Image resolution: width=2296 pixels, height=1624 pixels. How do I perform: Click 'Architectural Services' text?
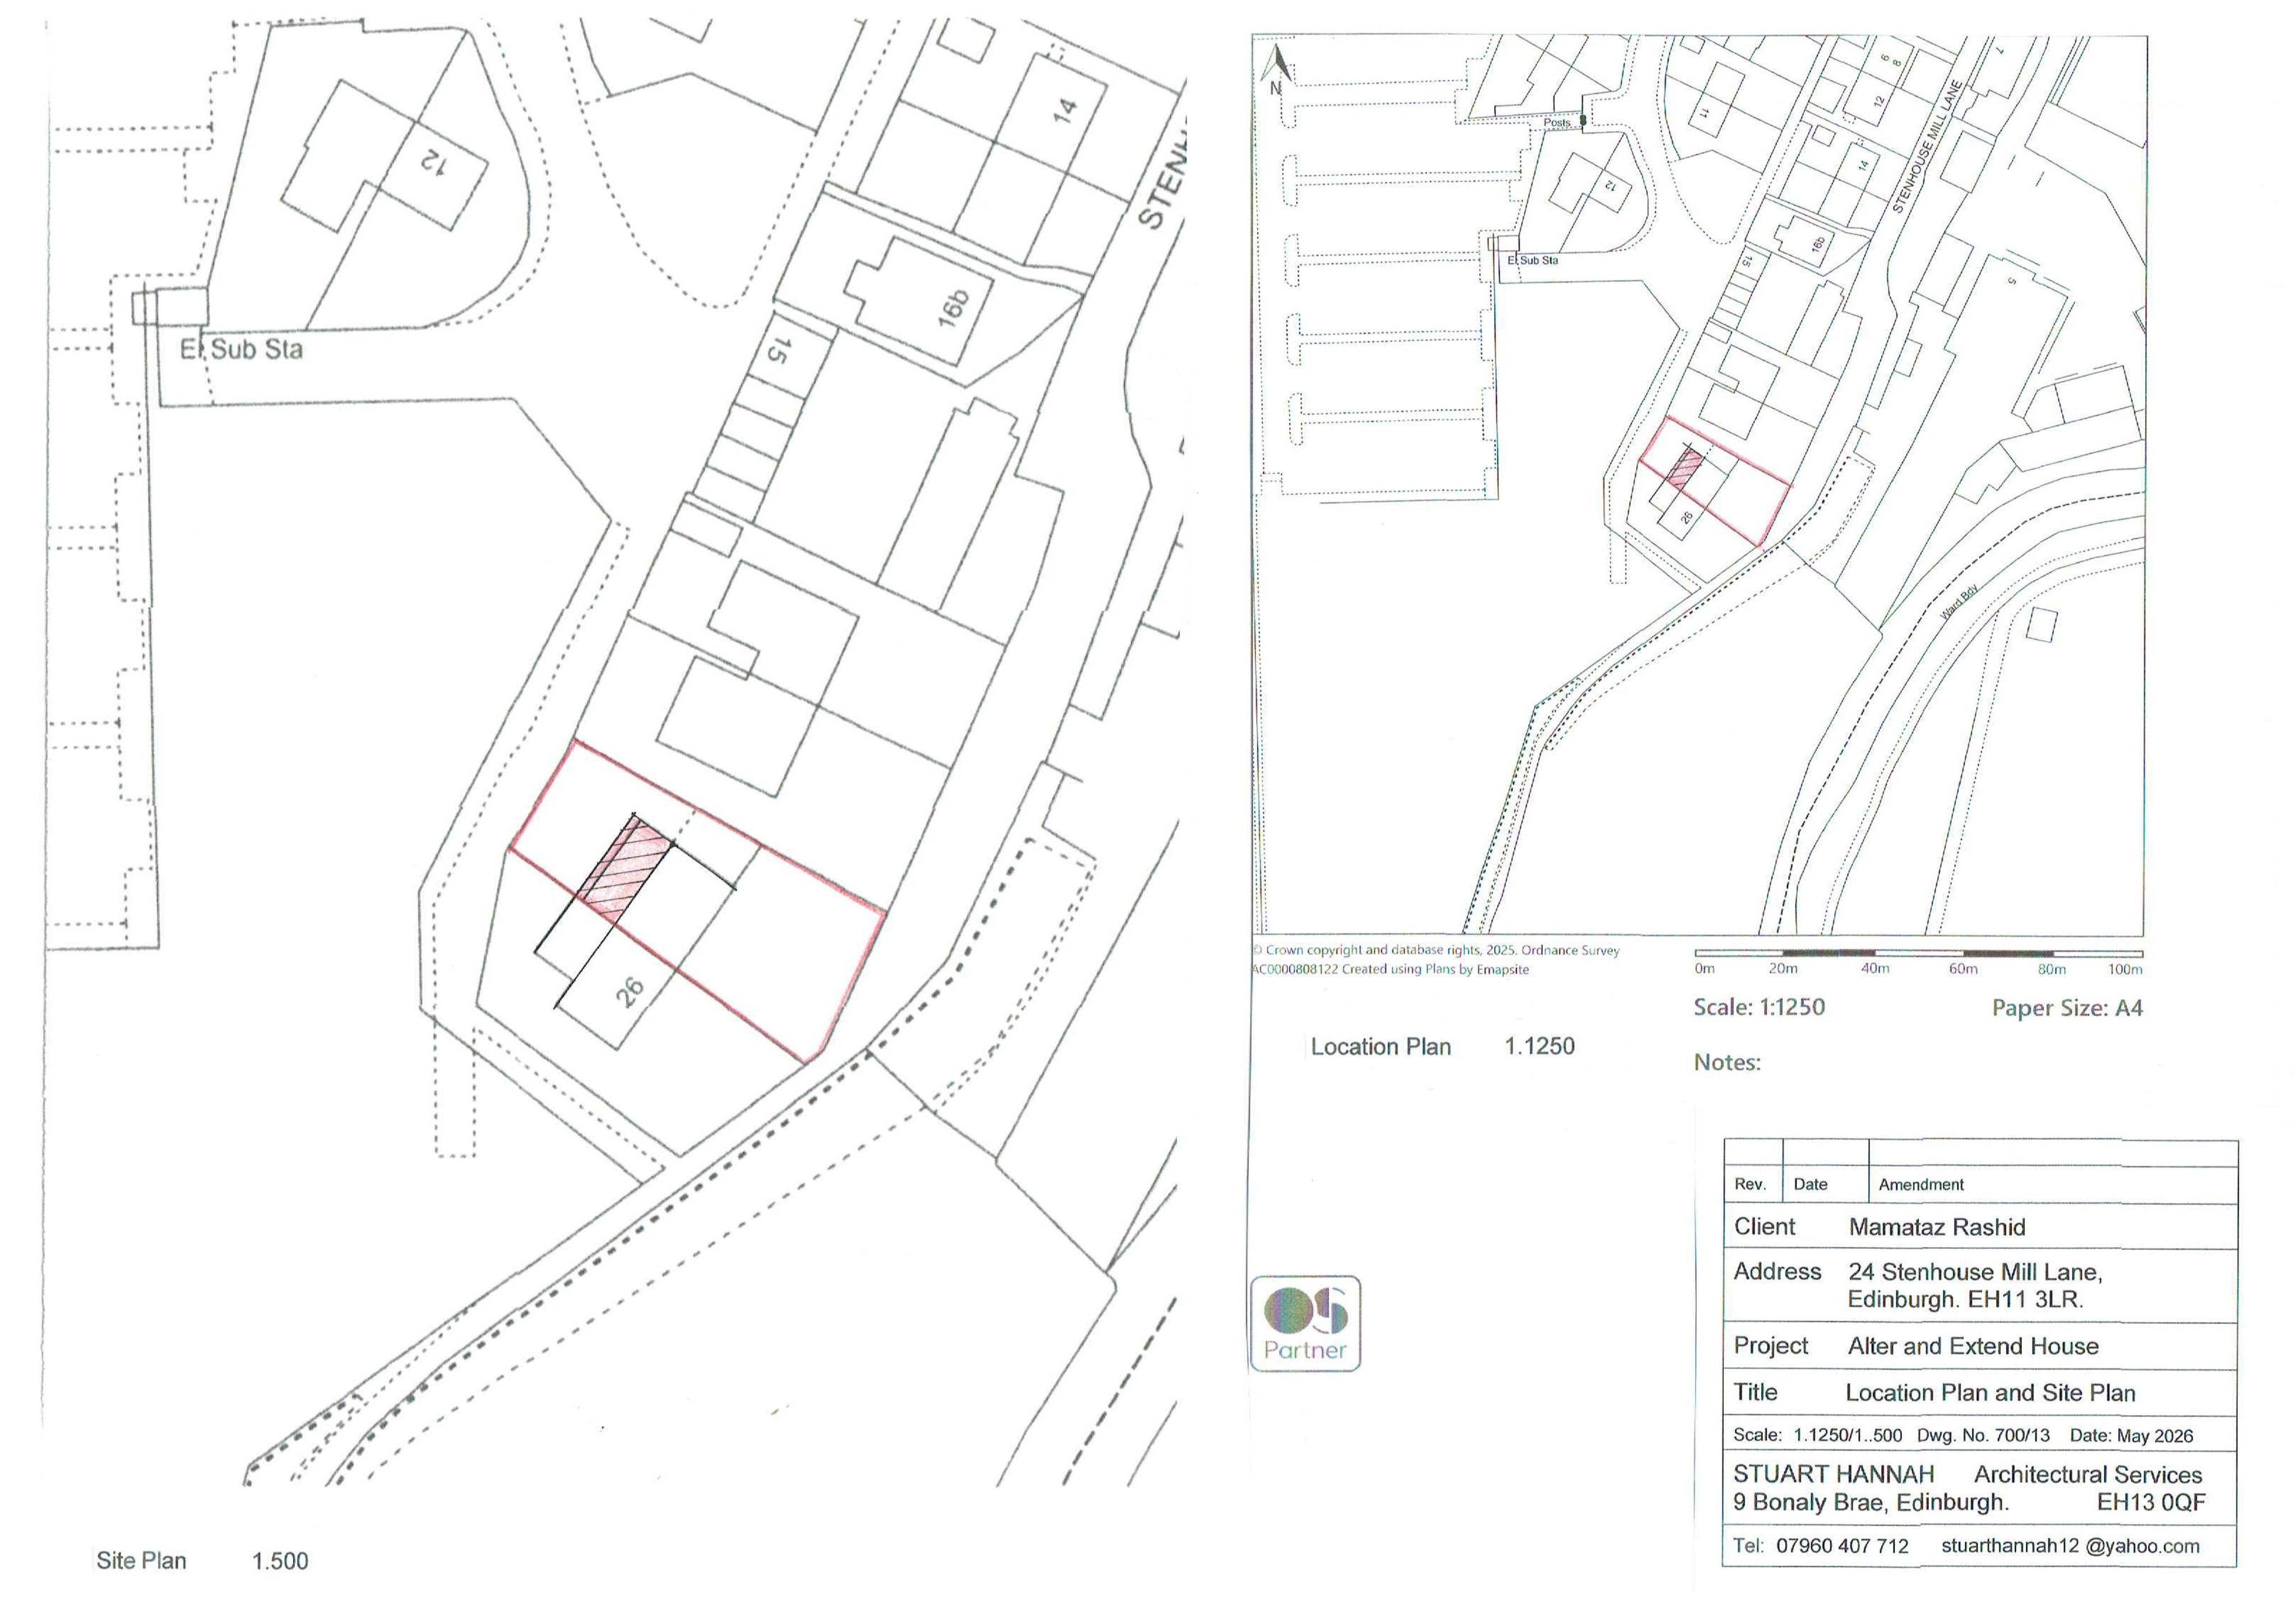[2088, 1475]
